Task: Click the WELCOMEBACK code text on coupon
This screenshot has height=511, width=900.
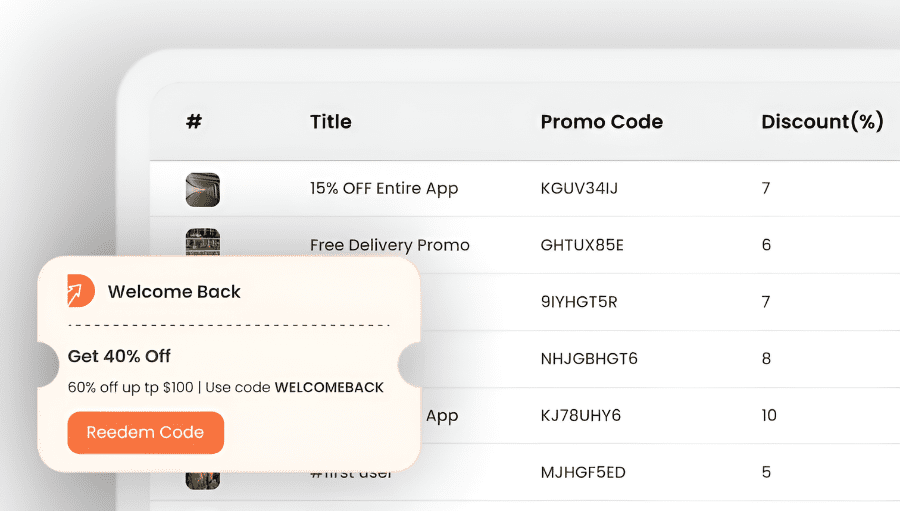Action: point(329,387)
